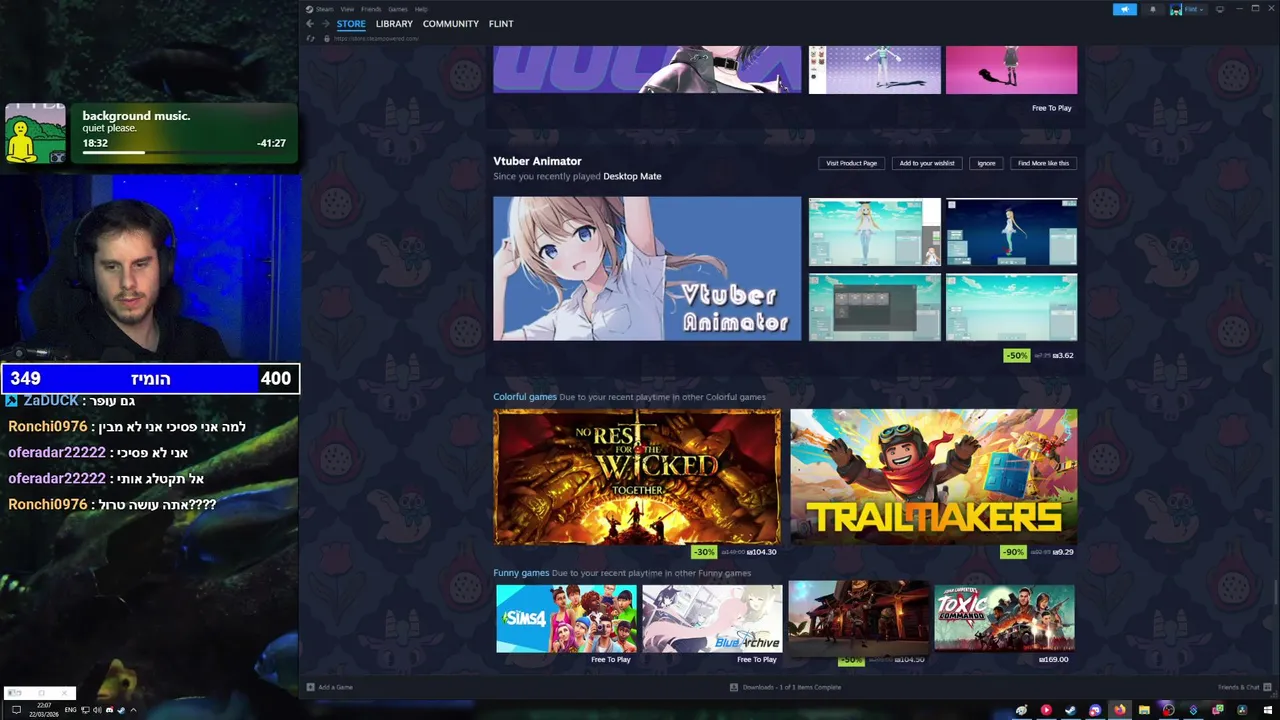Screen dimensions: 1280x720
Task: Go forward with the Steam forward arrow
Action: [x=325, y=24]
